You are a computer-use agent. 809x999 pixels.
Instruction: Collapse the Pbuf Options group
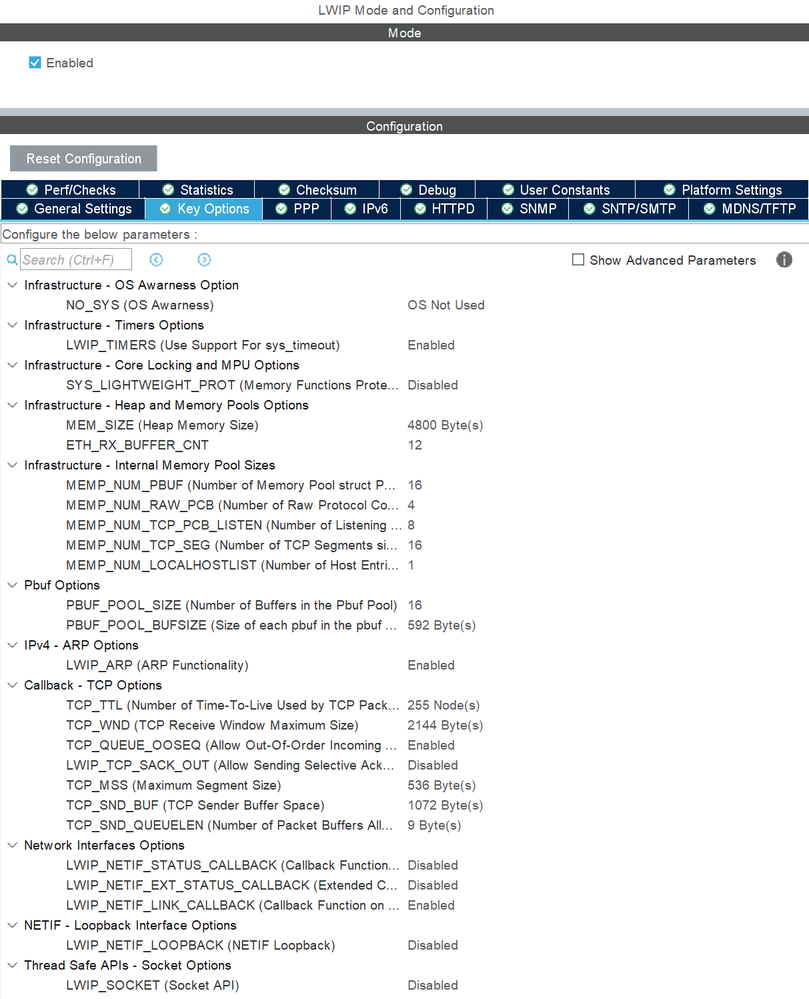(x=12, y=585)
